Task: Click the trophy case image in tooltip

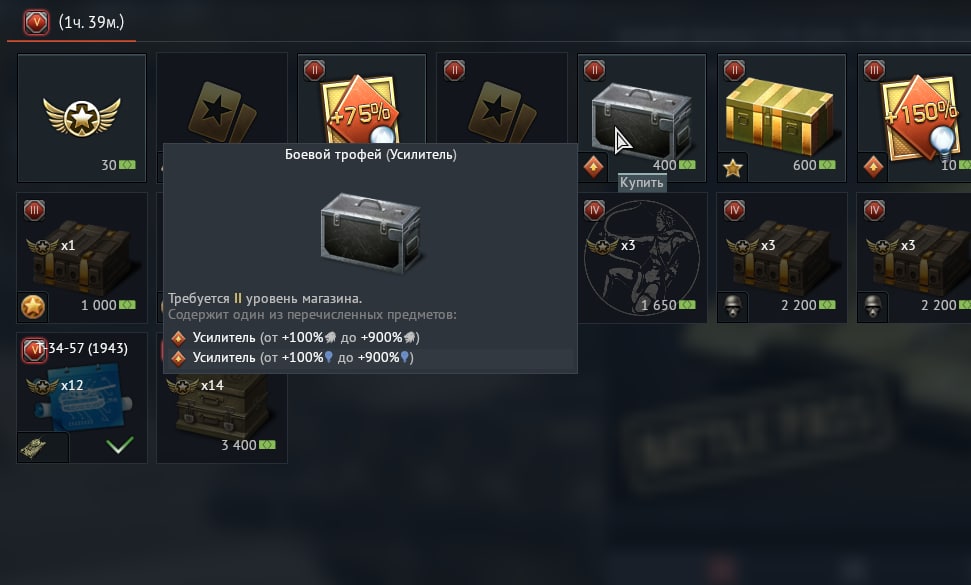Action: pyautogui.click(x=370, y=233)
